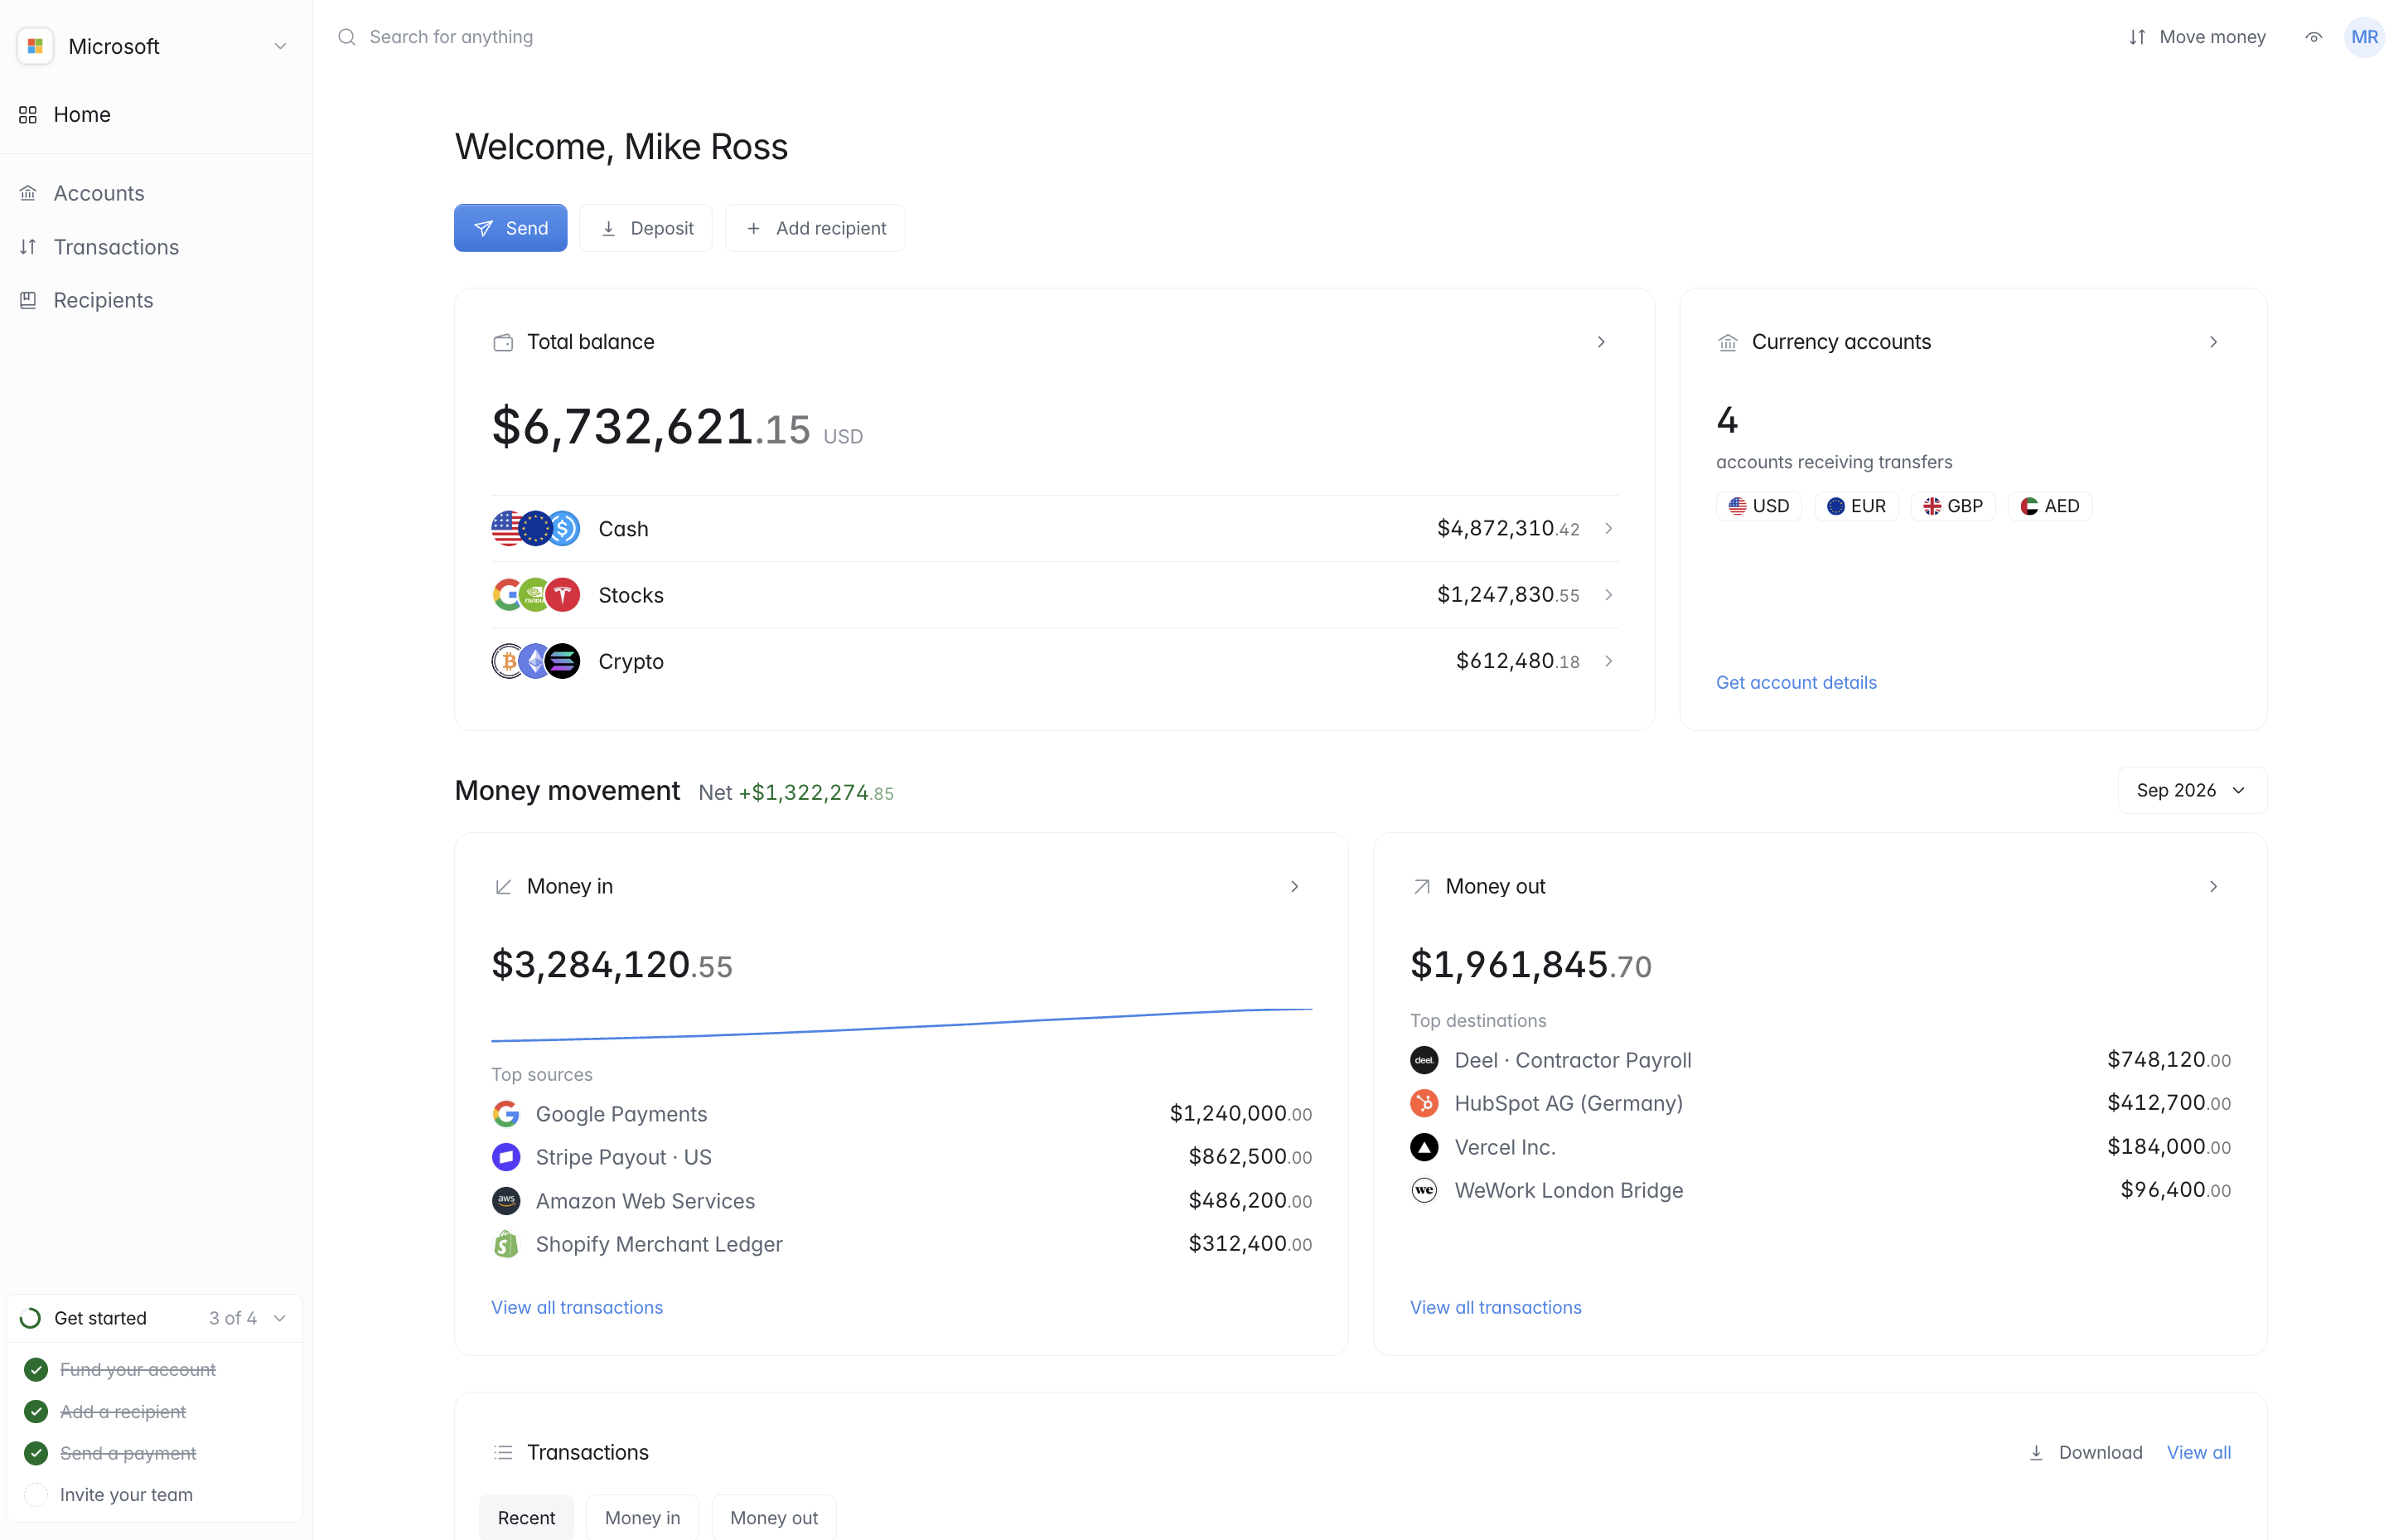Click the search magnifier icon
The height and width of the screenshot is (1540, 2408).
347,37
